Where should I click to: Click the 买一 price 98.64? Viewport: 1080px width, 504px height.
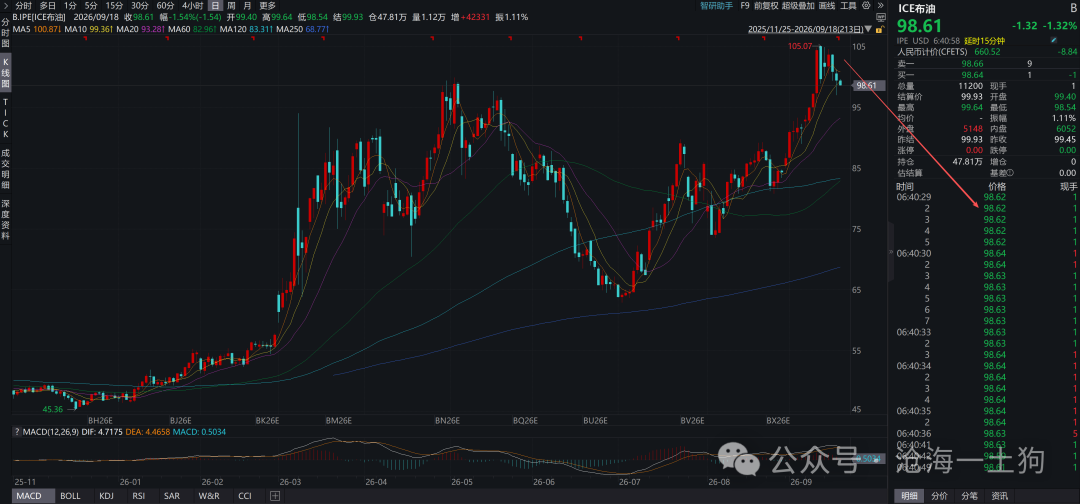(974, 74)
